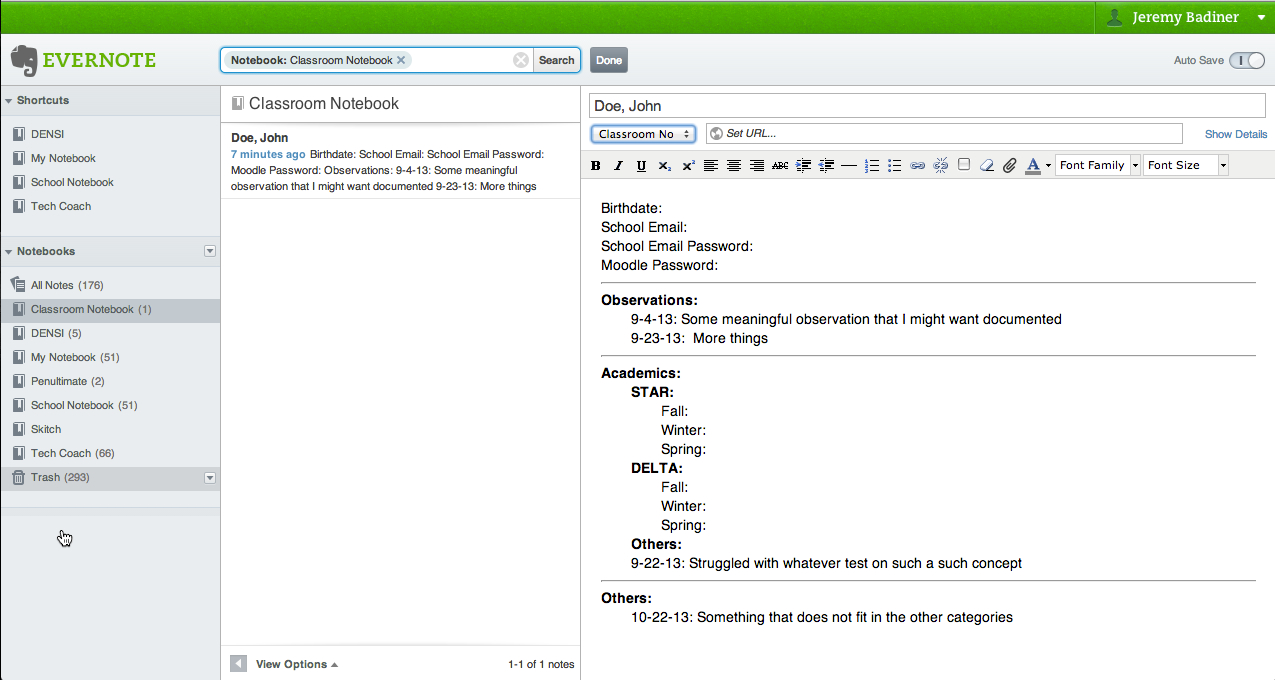Open the font color dropdown arrow
This screenshot has height=680, width=1275.
1048,166
